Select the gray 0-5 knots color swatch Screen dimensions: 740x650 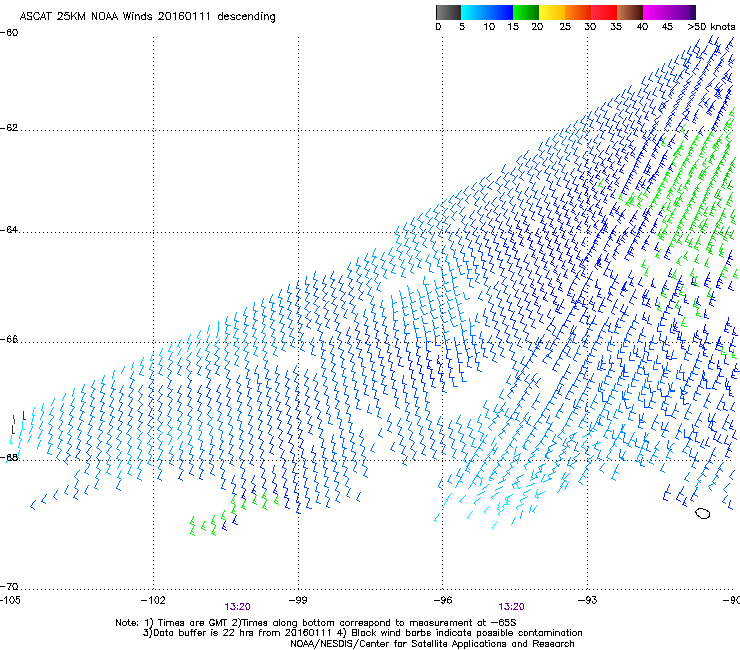coord(448,12)
